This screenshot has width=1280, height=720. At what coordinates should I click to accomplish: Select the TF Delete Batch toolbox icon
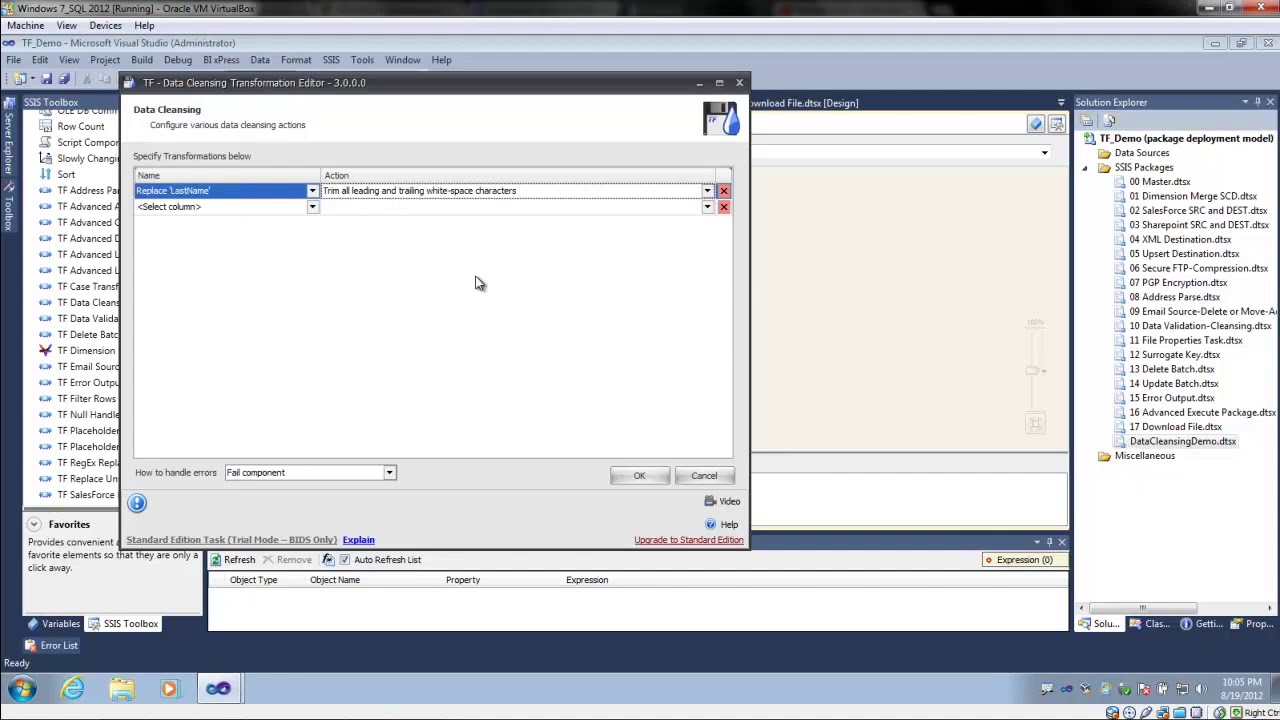click(45, 334)
